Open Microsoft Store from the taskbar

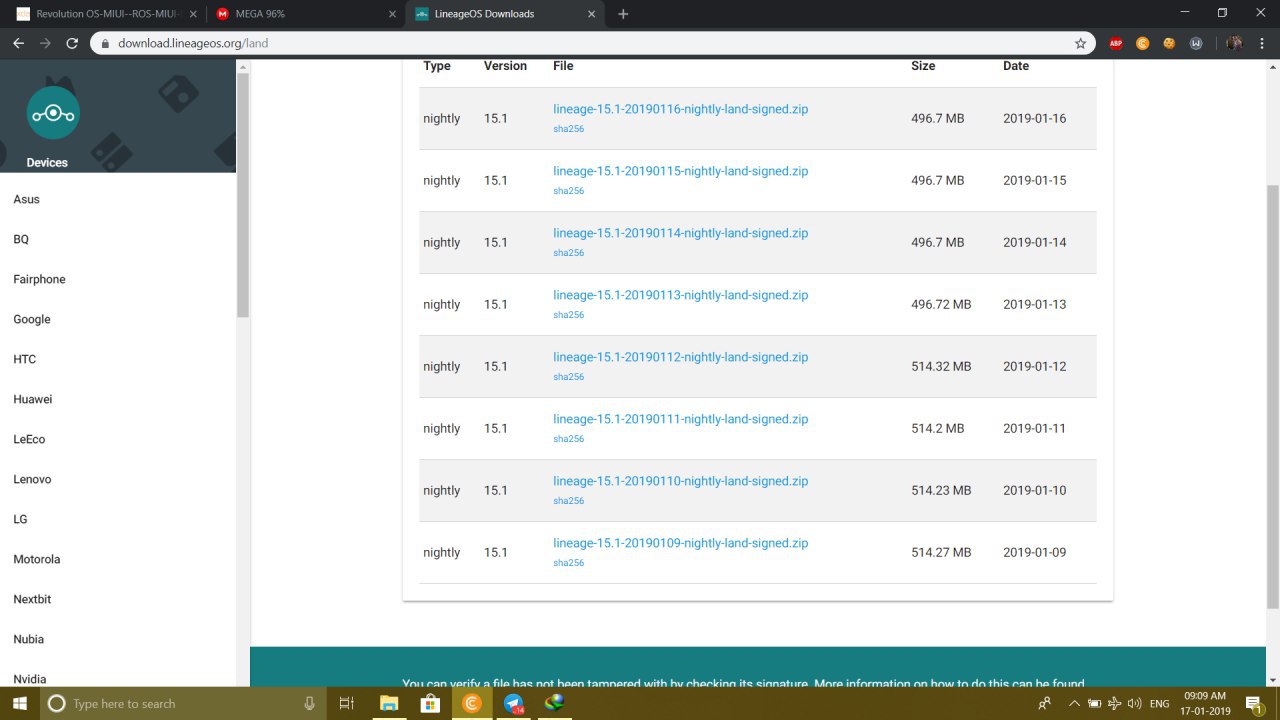click(x=431, y=703)
